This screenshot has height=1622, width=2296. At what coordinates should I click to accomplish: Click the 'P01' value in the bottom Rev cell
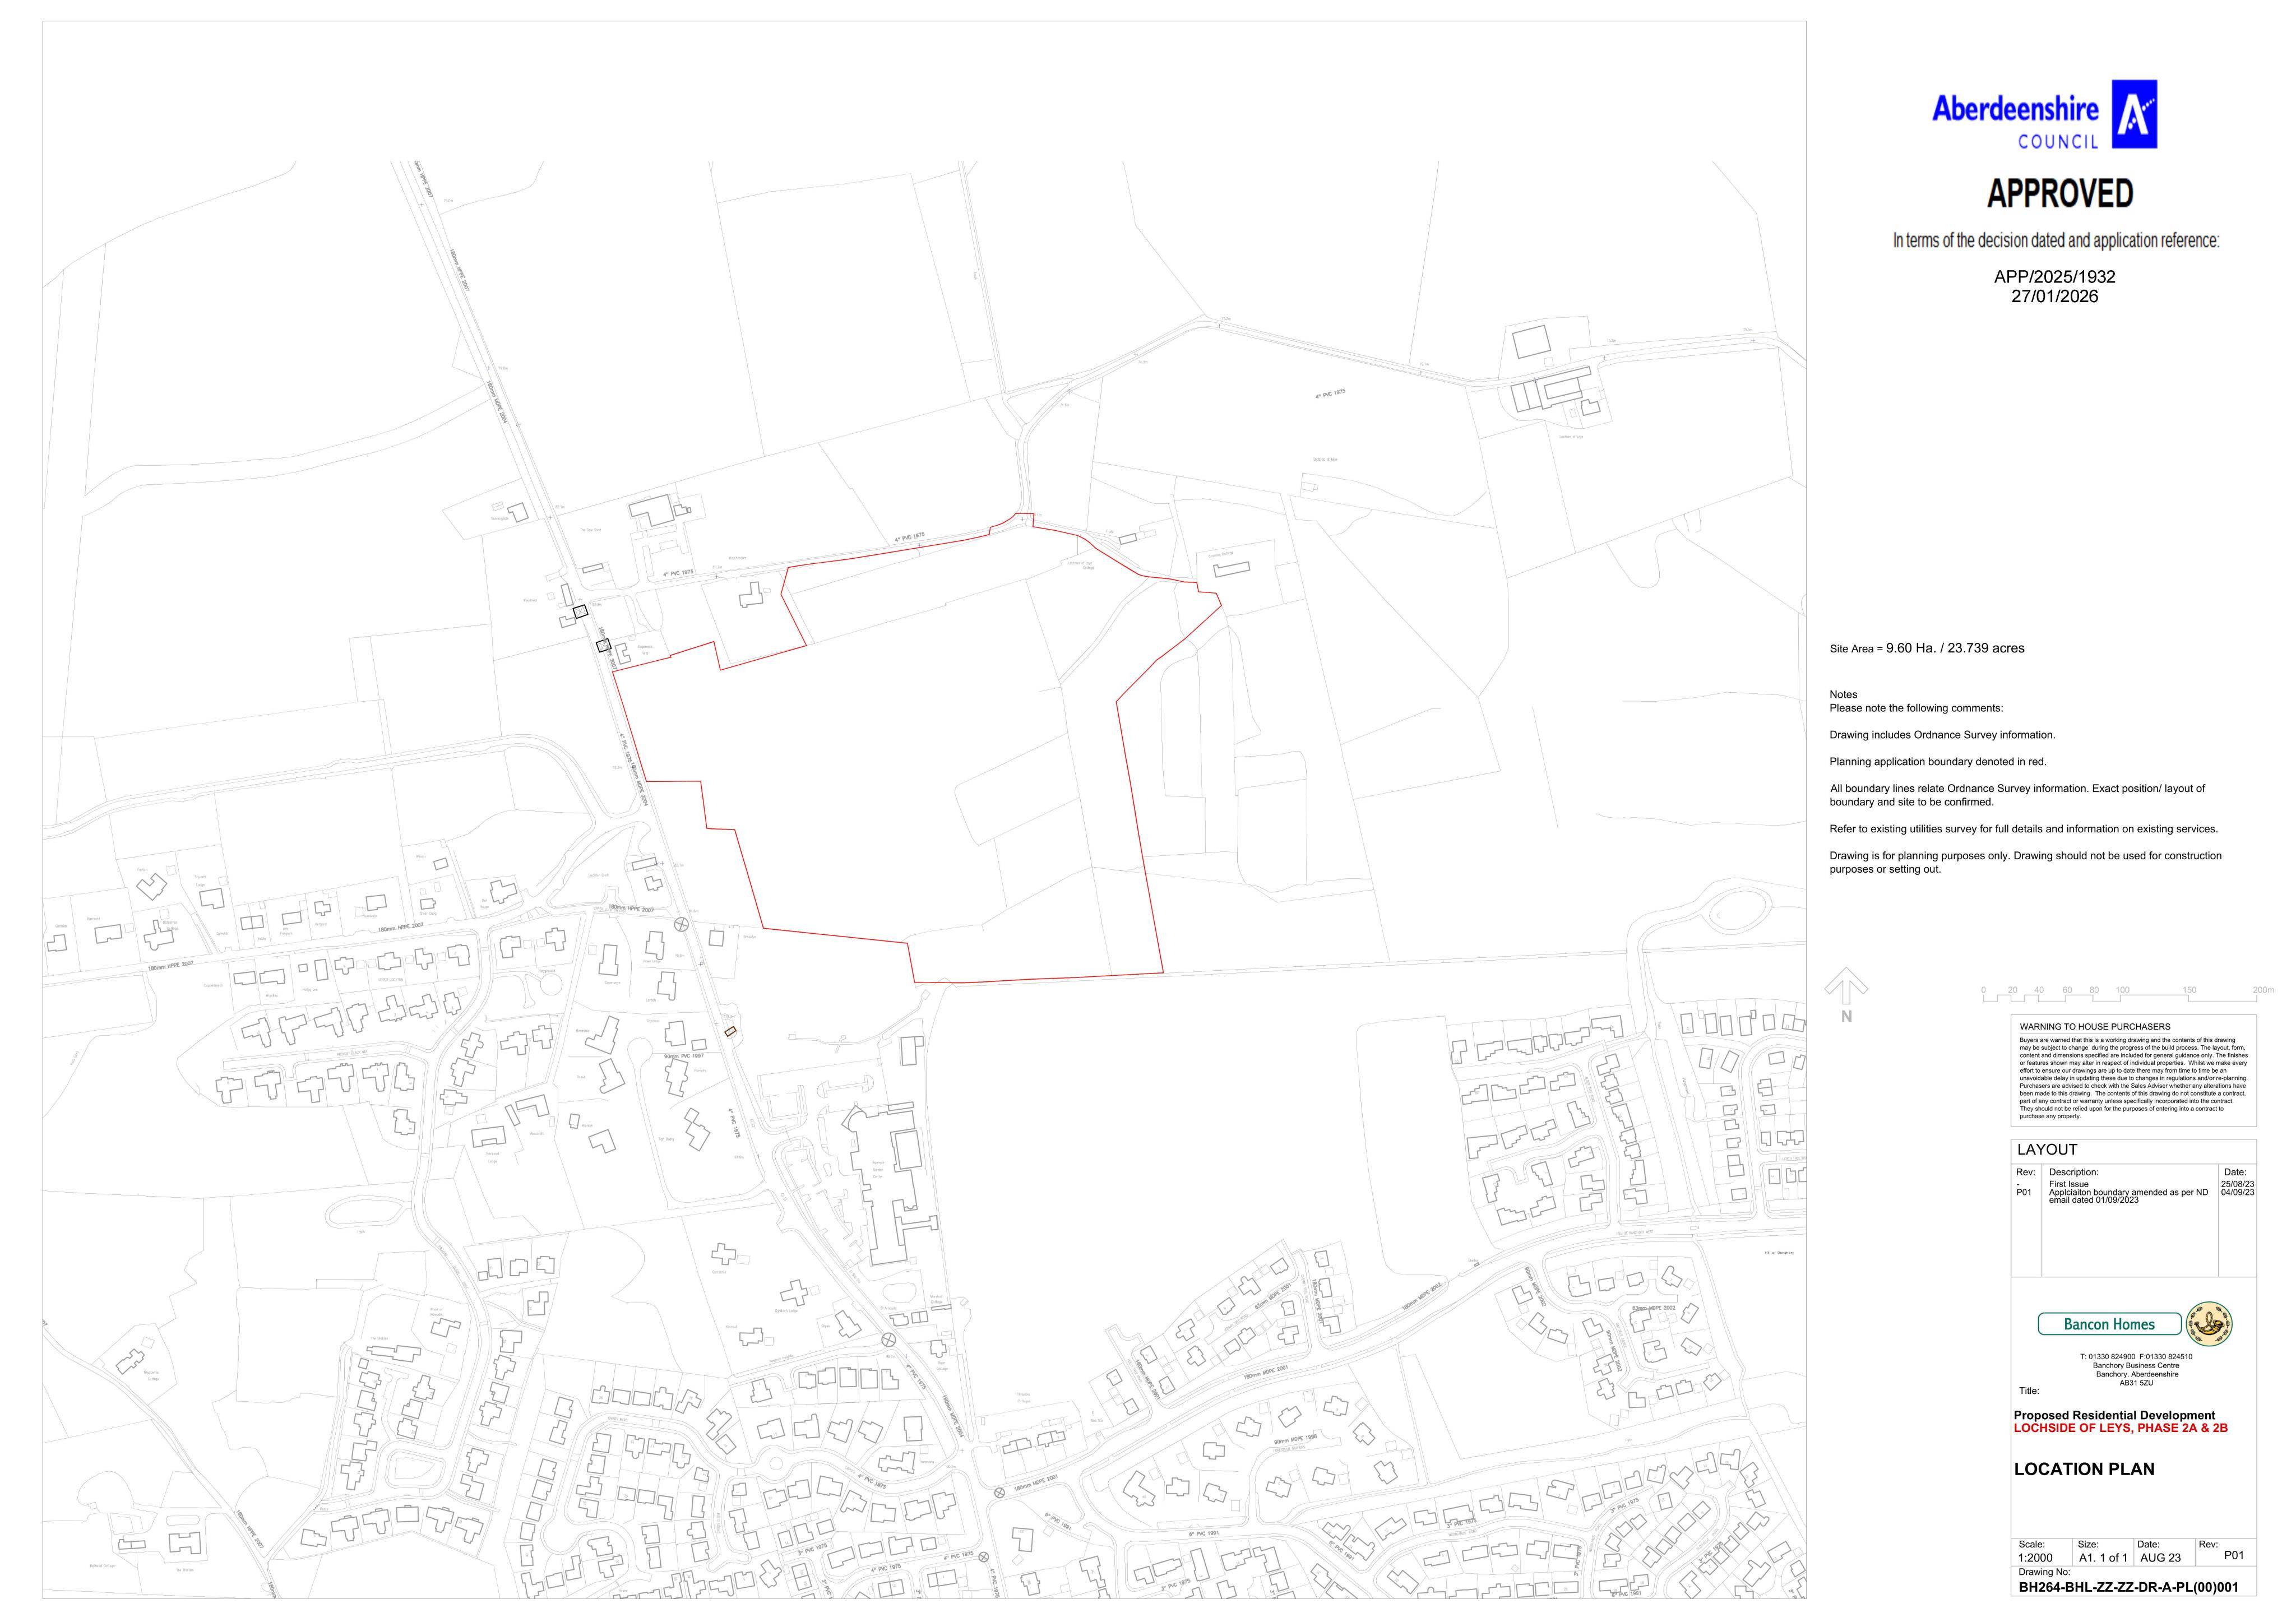click(2233, 1555)
